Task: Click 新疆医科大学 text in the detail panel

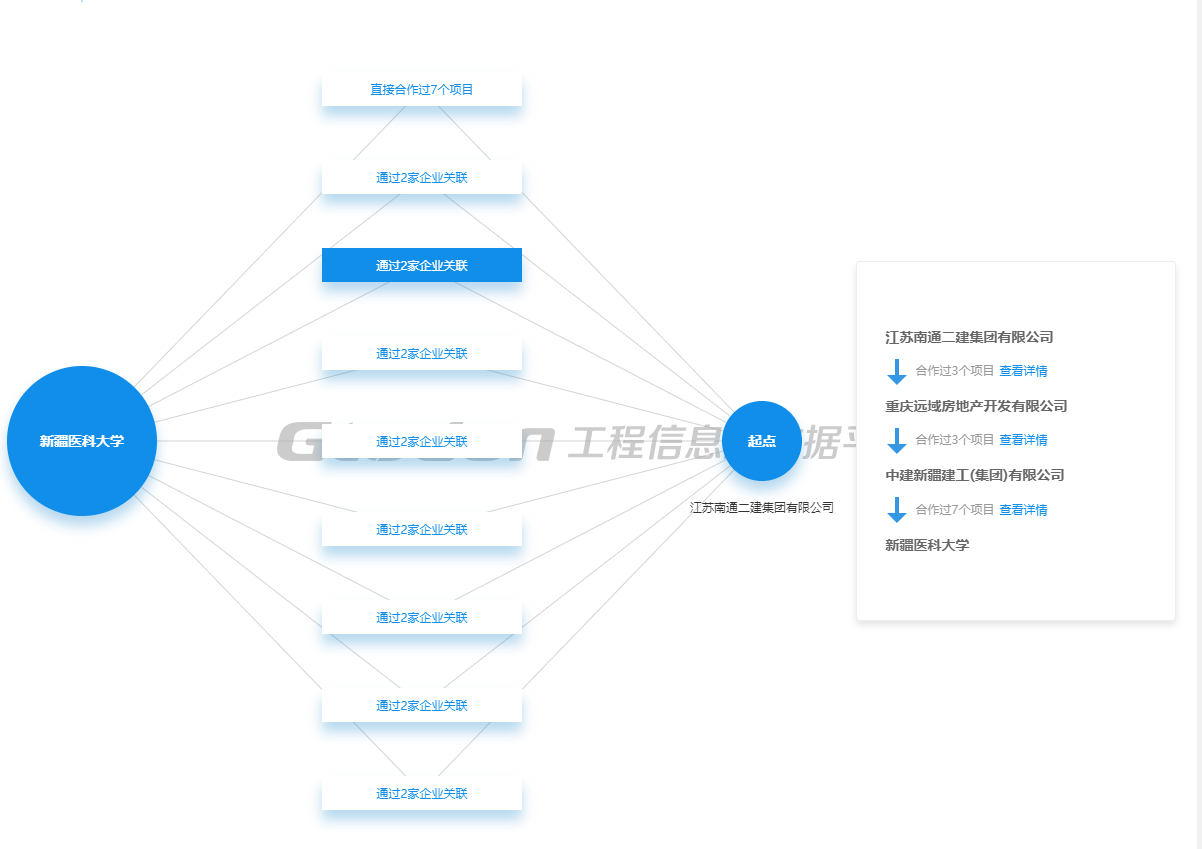Action: pos(927,545)
